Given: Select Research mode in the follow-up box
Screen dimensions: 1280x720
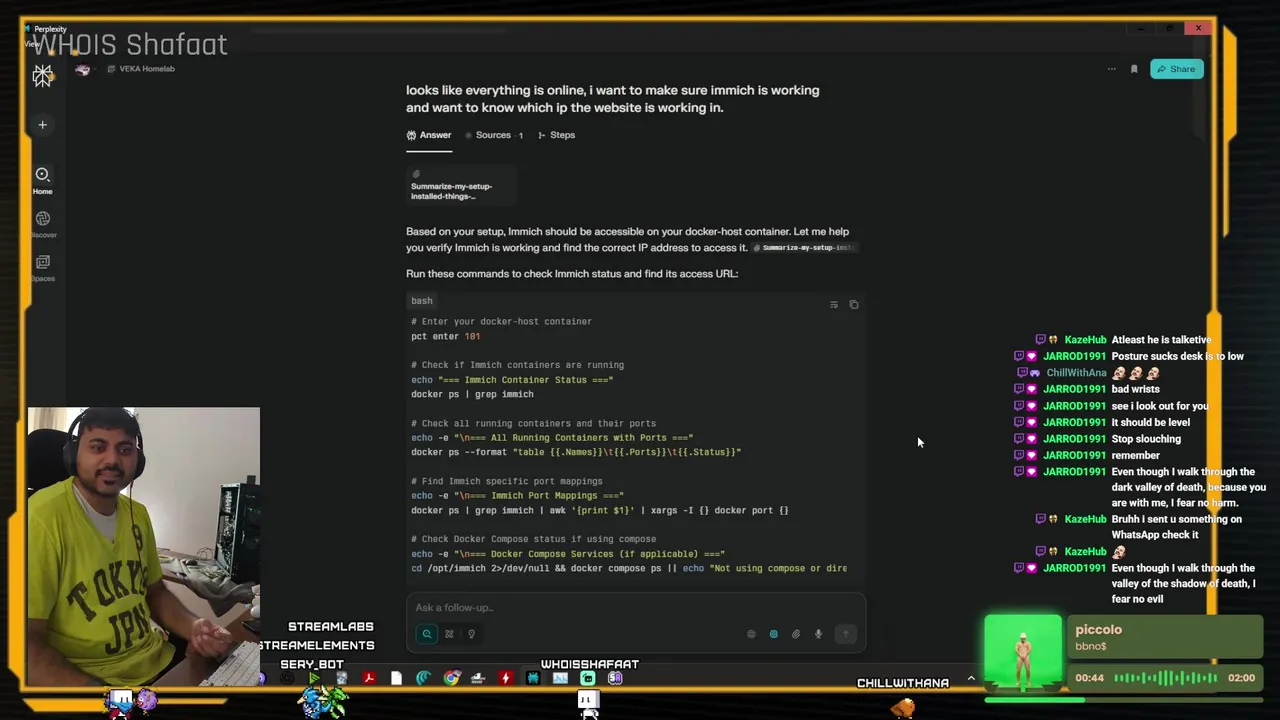Looking at the screenshot, I should tap(449, 634).
